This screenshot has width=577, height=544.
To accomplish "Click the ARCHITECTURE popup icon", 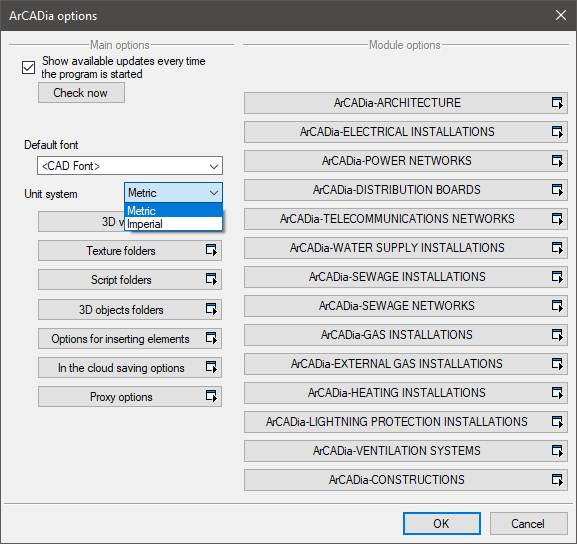I will pos(557,103).
